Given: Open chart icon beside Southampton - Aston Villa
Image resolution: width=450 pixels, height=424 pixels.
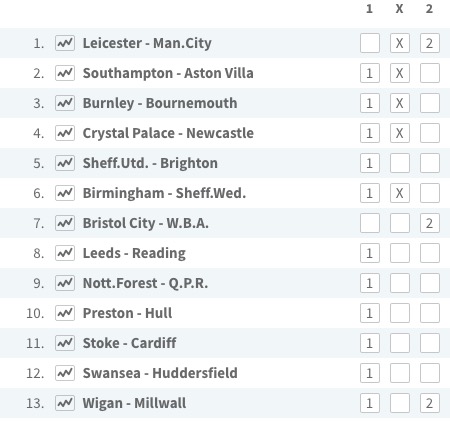Looking at the screenshot, I should [x=65, y=73].
